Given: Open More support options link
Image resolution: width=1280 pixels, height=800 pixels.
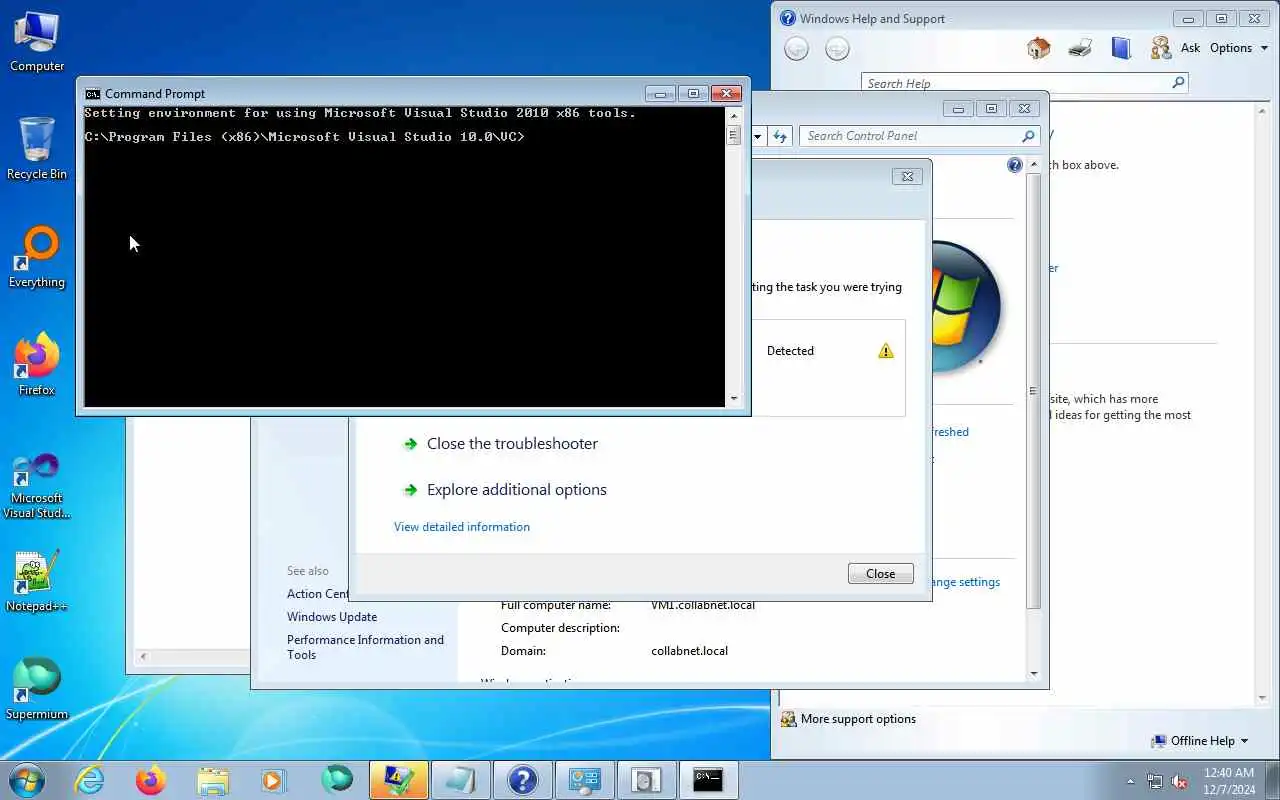Looking at the screenshot, I should [x=858, y=719].
